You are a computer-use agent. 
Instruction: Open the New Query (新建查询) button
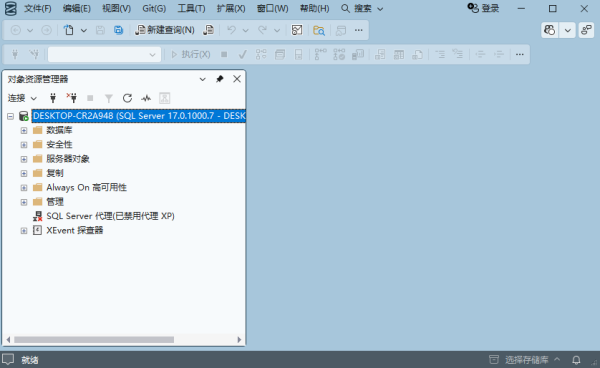tap(165, 30)
